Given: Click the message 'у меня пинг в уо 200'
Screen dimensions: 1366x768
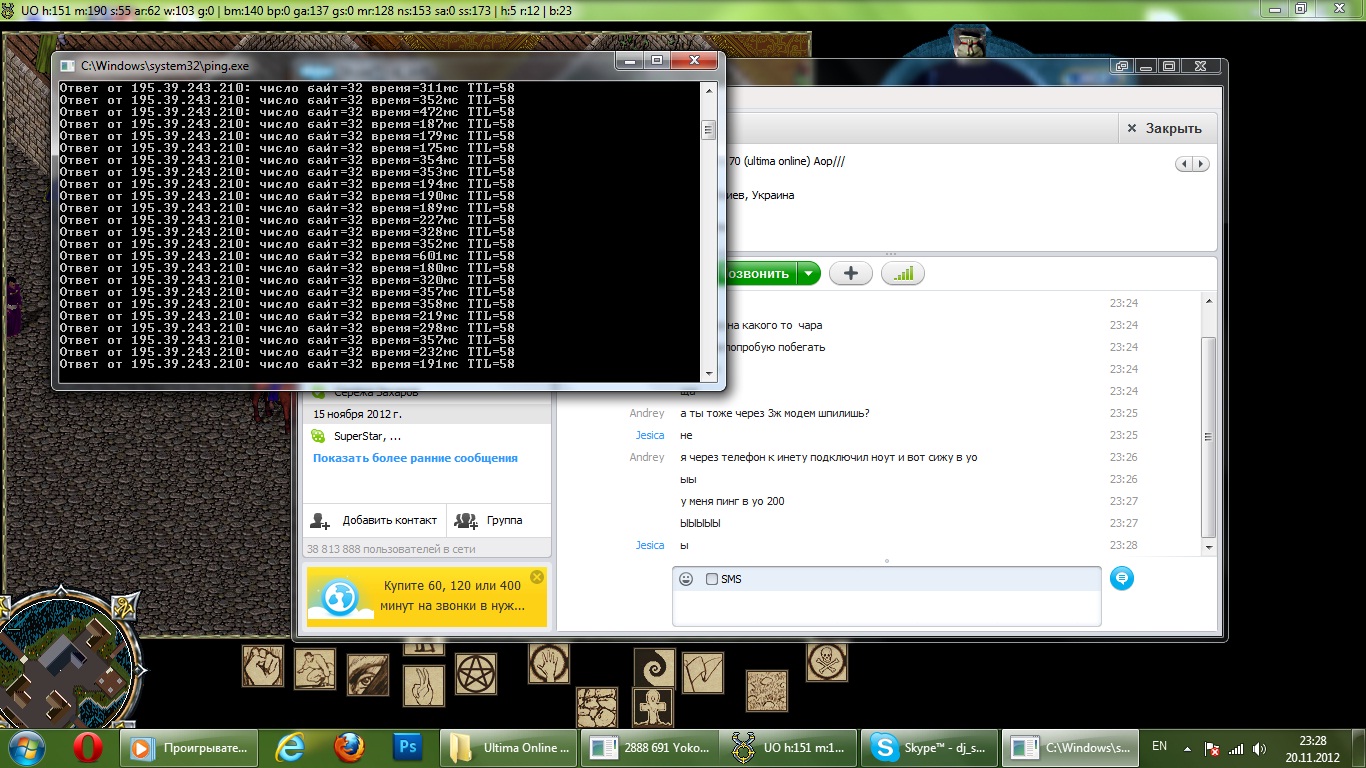Looking at the screenshot, I should 732,501.
